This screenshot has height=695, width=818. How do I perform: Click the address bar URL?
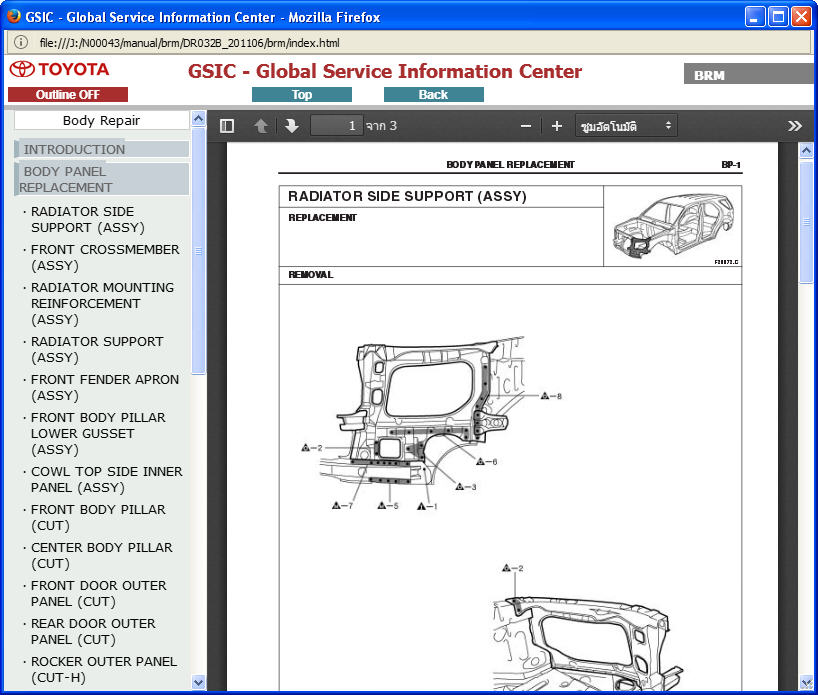pos(189,43)
